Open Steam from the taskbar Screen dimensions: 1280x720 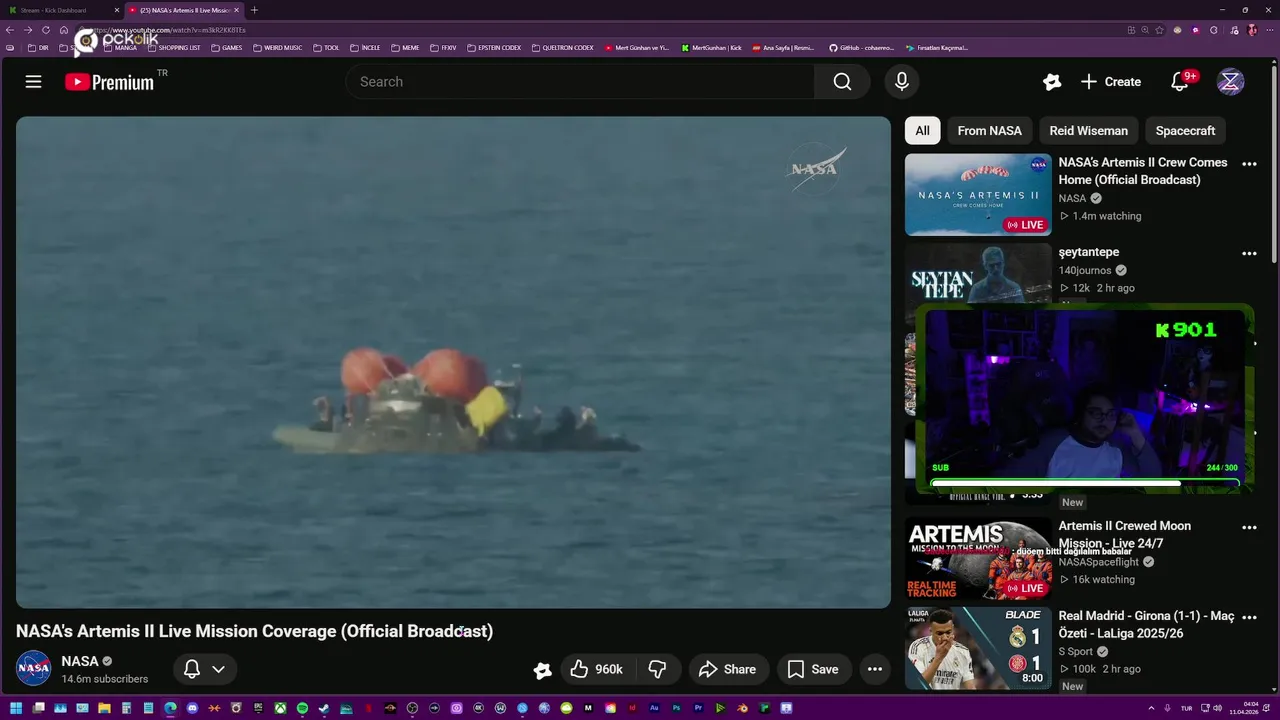324,709
